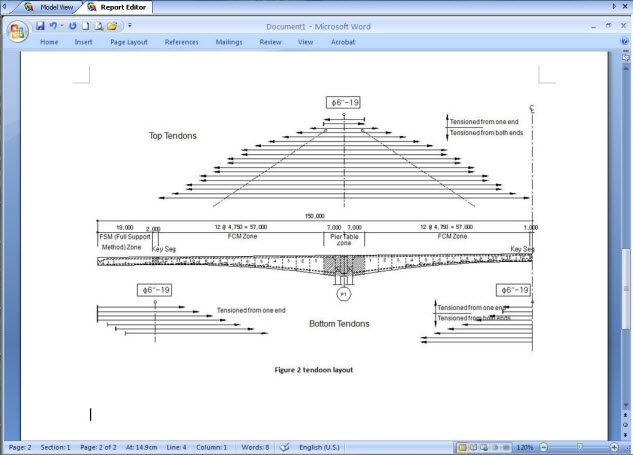Click the proofing errors icon in status bar
The height and width of the screenshot is (455, 633).
point(284,446)
